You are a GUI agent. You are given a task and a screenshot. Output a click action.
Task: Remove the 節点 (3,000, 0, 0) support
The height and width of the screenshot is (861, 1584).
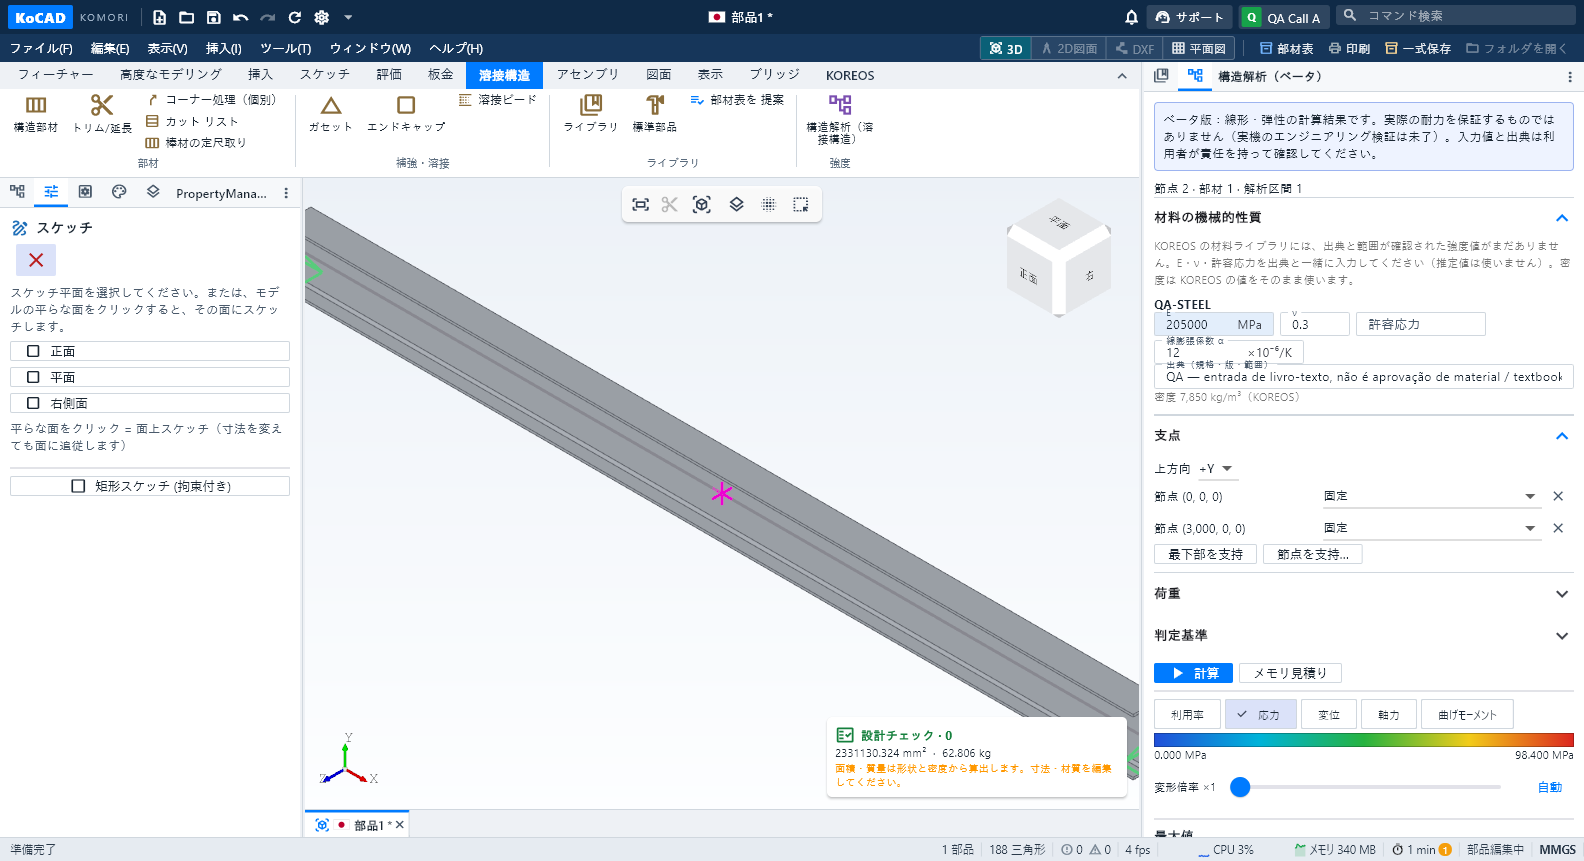pos(1558,528)
